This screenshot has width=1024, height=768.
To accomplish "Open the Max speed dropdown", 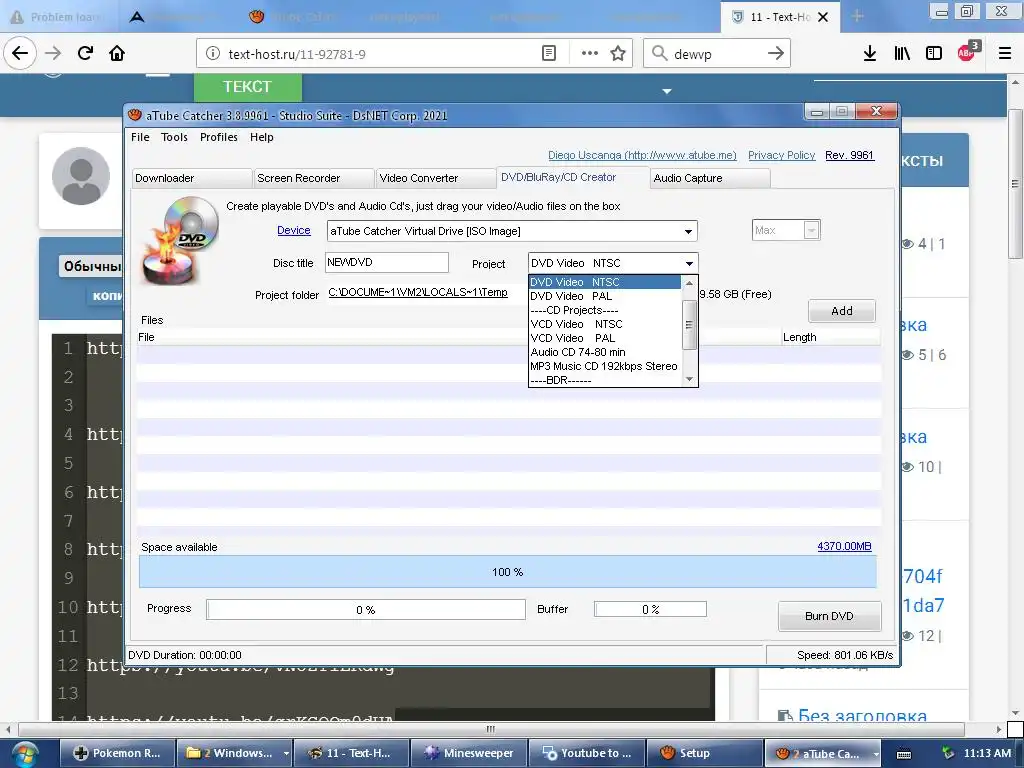I will [x=811, y=230].
